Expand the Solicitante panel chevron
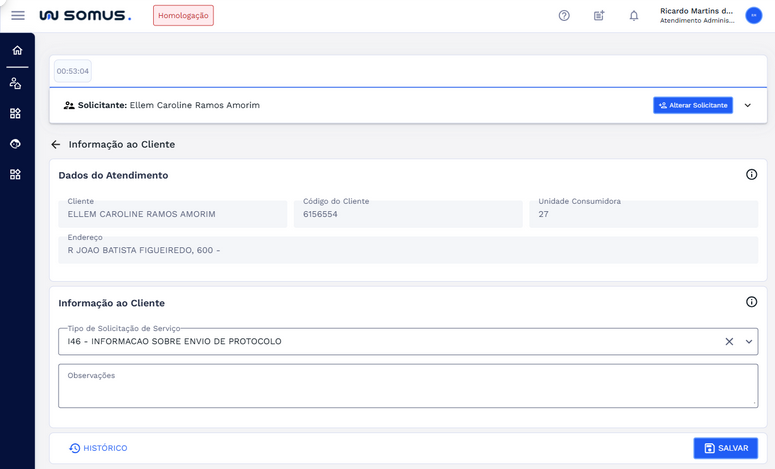Viewport: 775px width, 469px height. click(x=748, y=106)
